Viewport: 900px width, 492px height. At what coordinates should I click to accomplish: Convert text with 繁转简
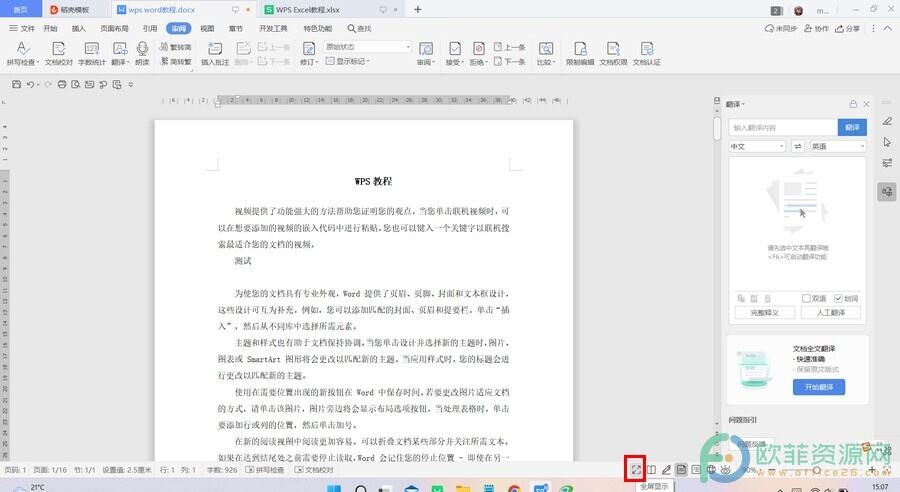coord(176,47)
